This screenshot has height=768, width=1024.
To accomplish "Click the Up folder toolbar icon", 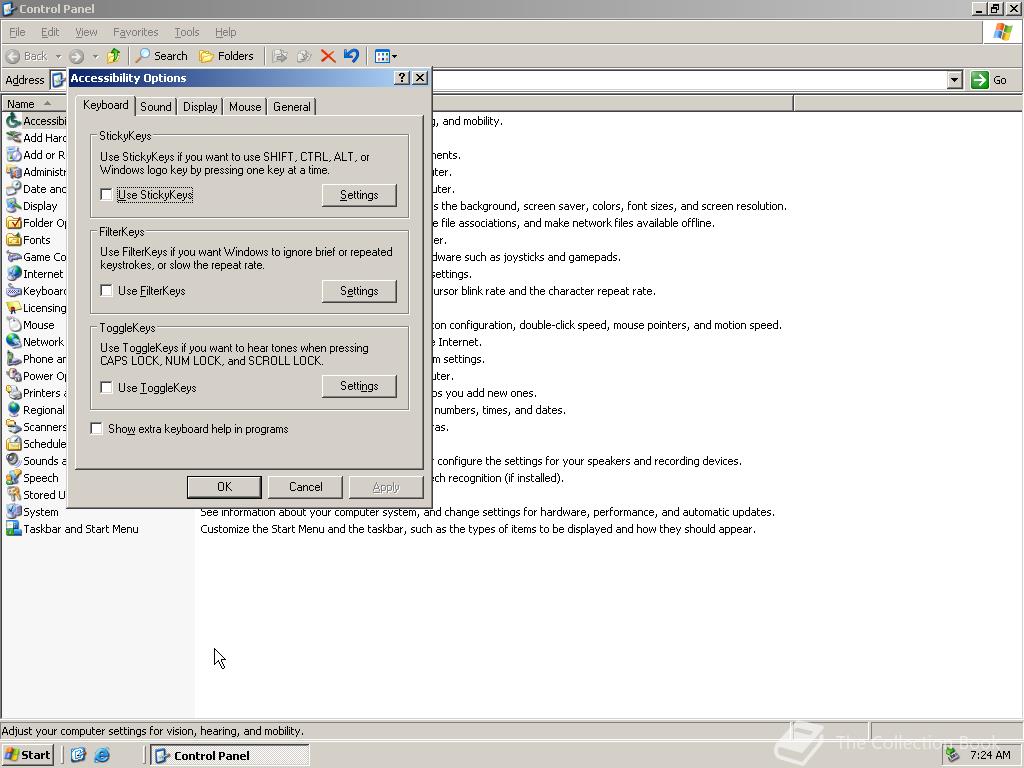I will point(114,56).
